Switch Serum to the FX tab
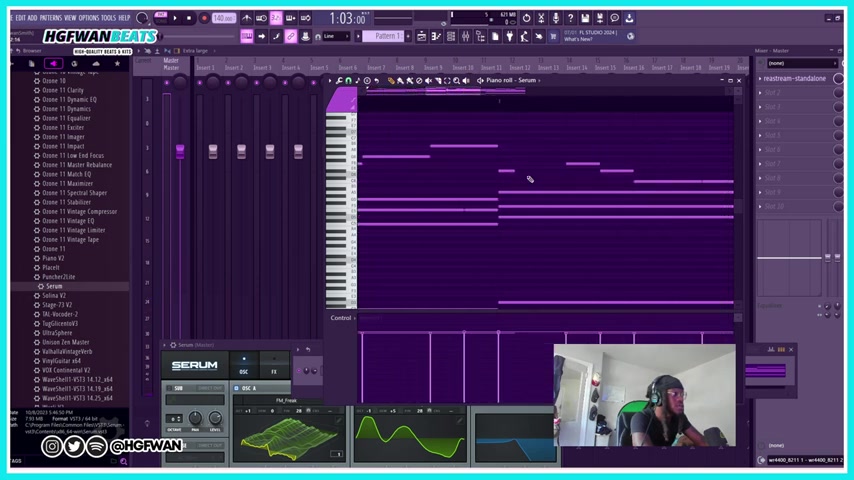The height and width of the screenshot is (480, 854). pyautogui.click(x=274, y=365)
